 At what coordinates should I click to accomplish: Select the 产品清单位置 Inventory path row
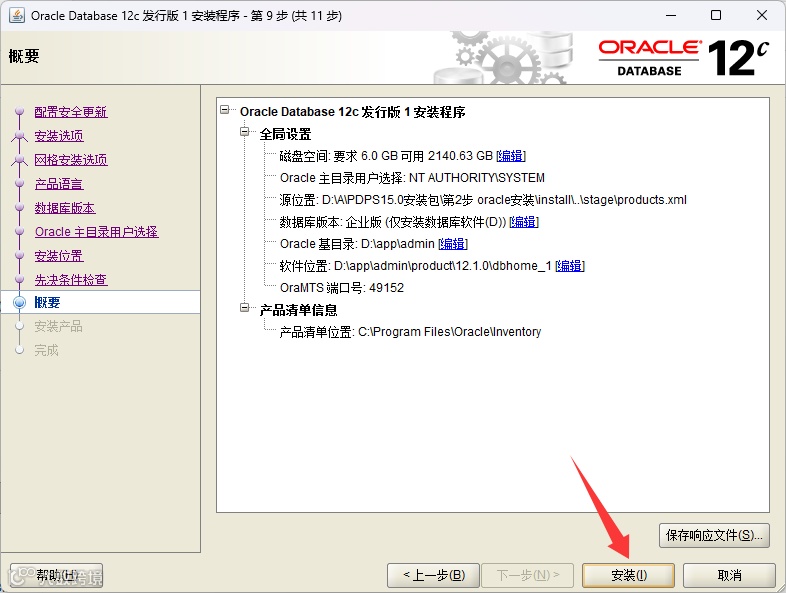410,332
